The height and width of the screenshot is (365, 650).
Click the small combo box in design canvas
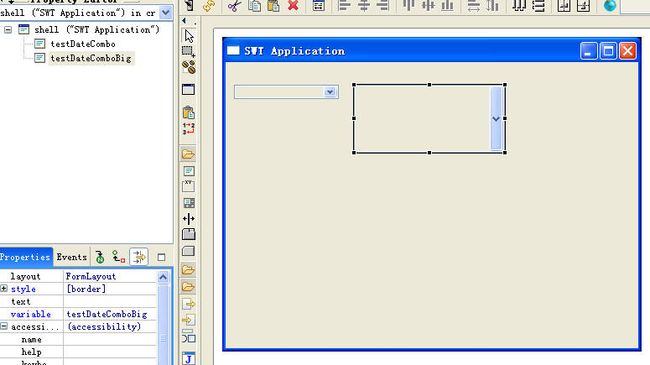[286, 92]
